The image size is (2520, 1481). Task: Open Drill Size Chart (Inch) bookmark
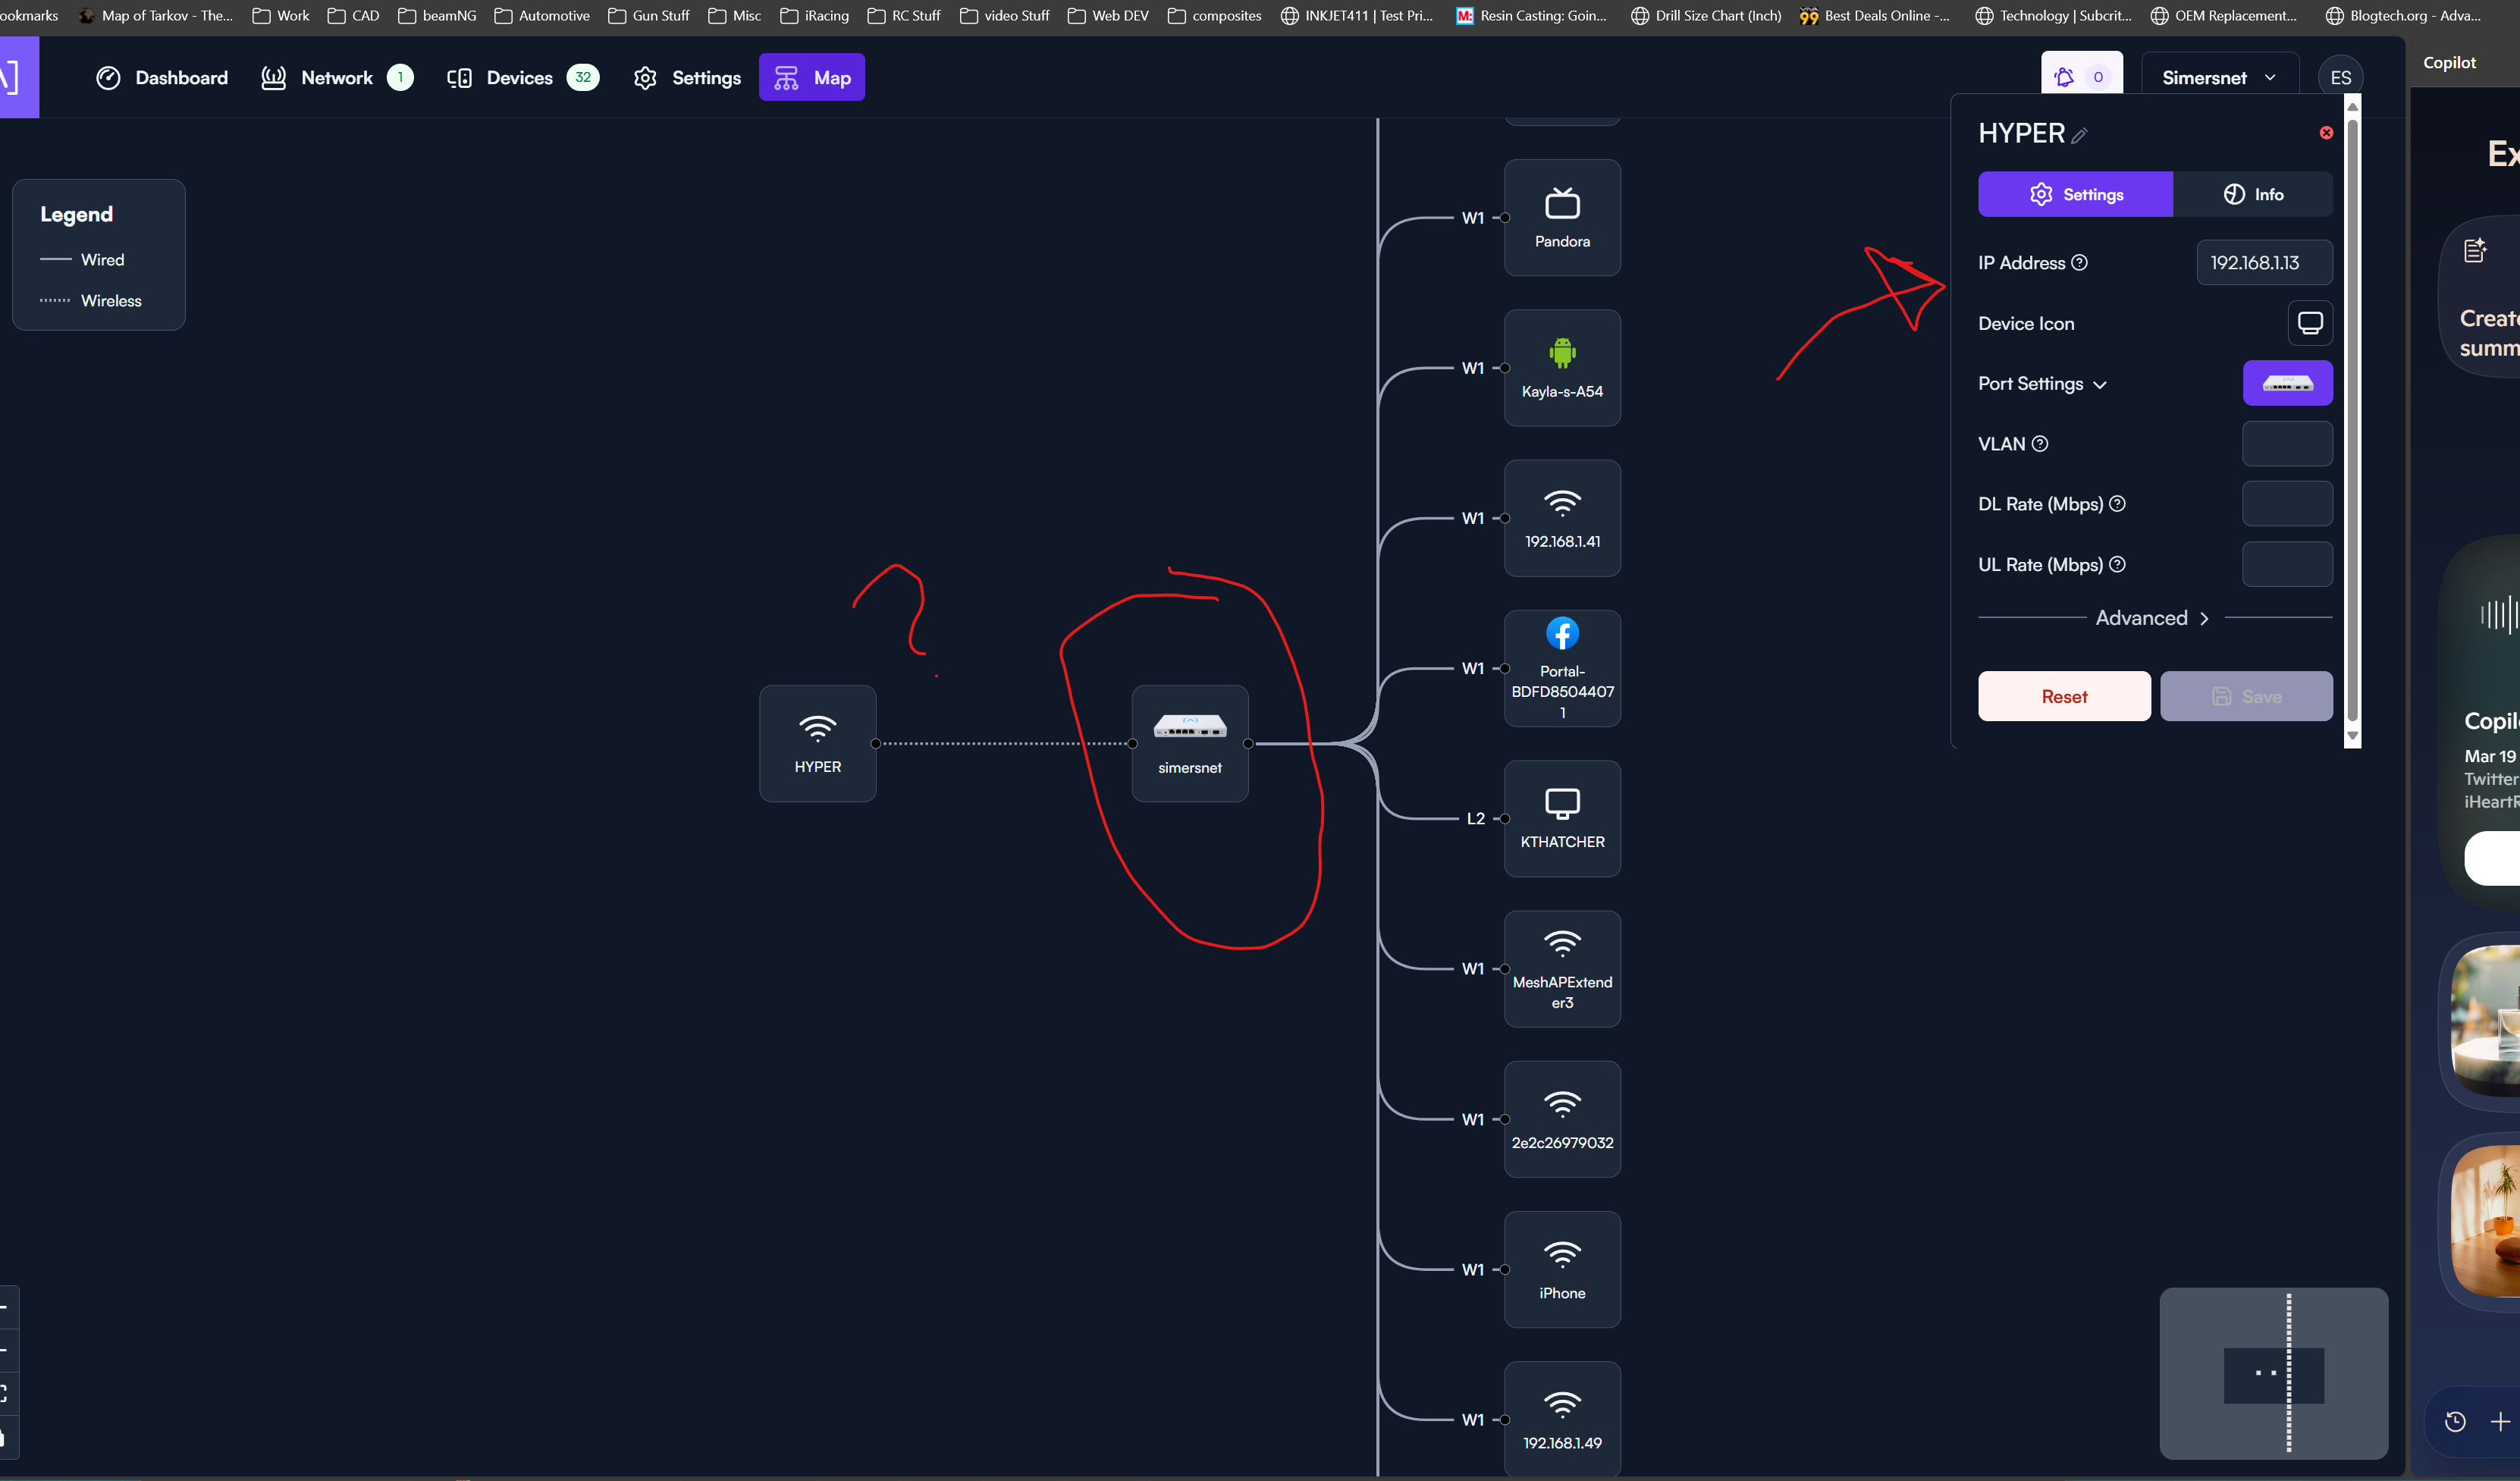coord(1706,15)
